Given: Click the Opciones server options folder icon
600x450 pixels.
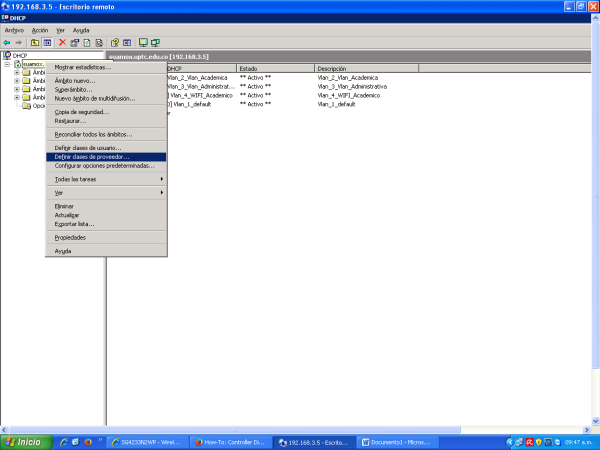Looking at the screenshot, I should click(x=26, y=106).
